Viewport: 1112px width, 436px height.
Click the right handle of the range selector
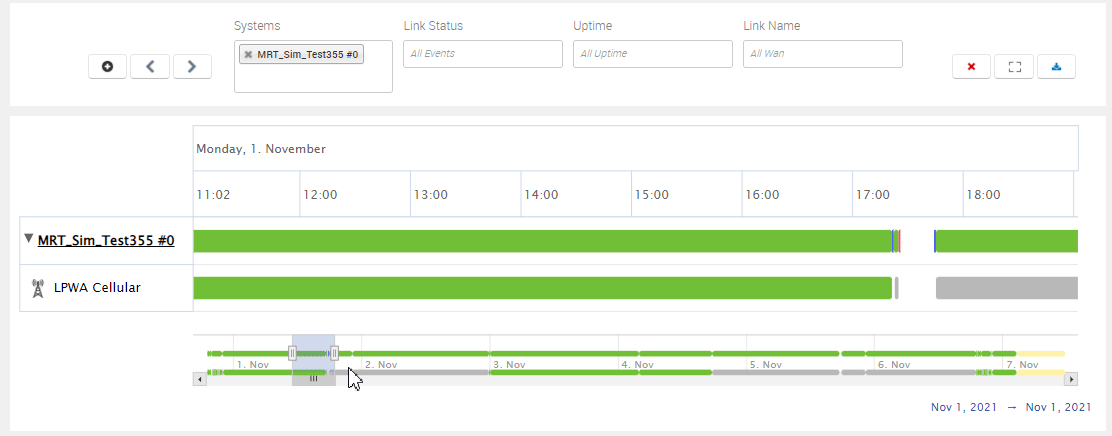(x=334, y=353)
